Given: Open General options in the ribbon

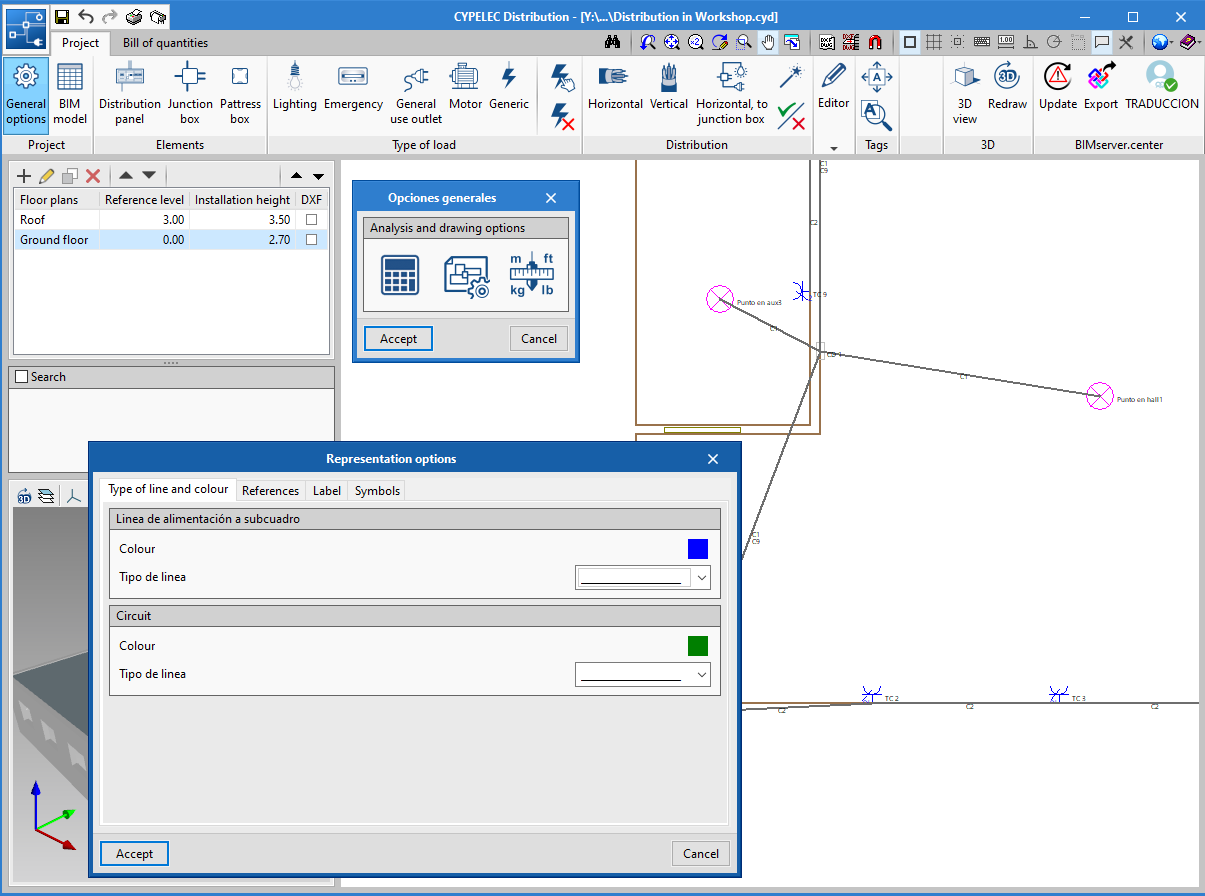Looking at the screenshot, I should click(26, 94).
